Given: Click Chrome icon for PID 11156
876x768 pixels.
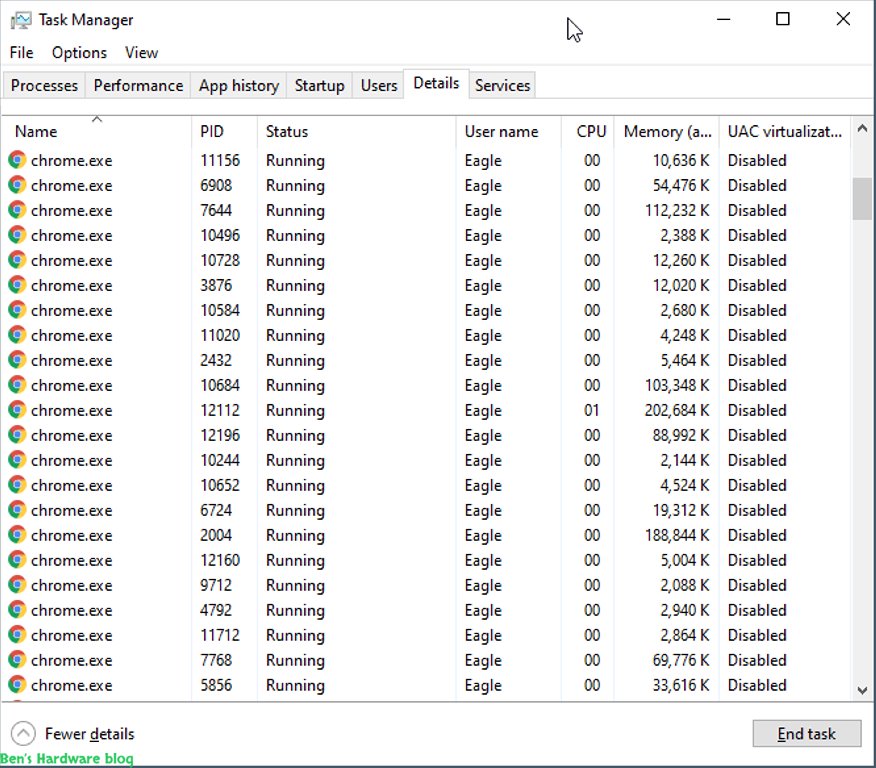Looking at the screenshot, I should (x=17, y=160).
